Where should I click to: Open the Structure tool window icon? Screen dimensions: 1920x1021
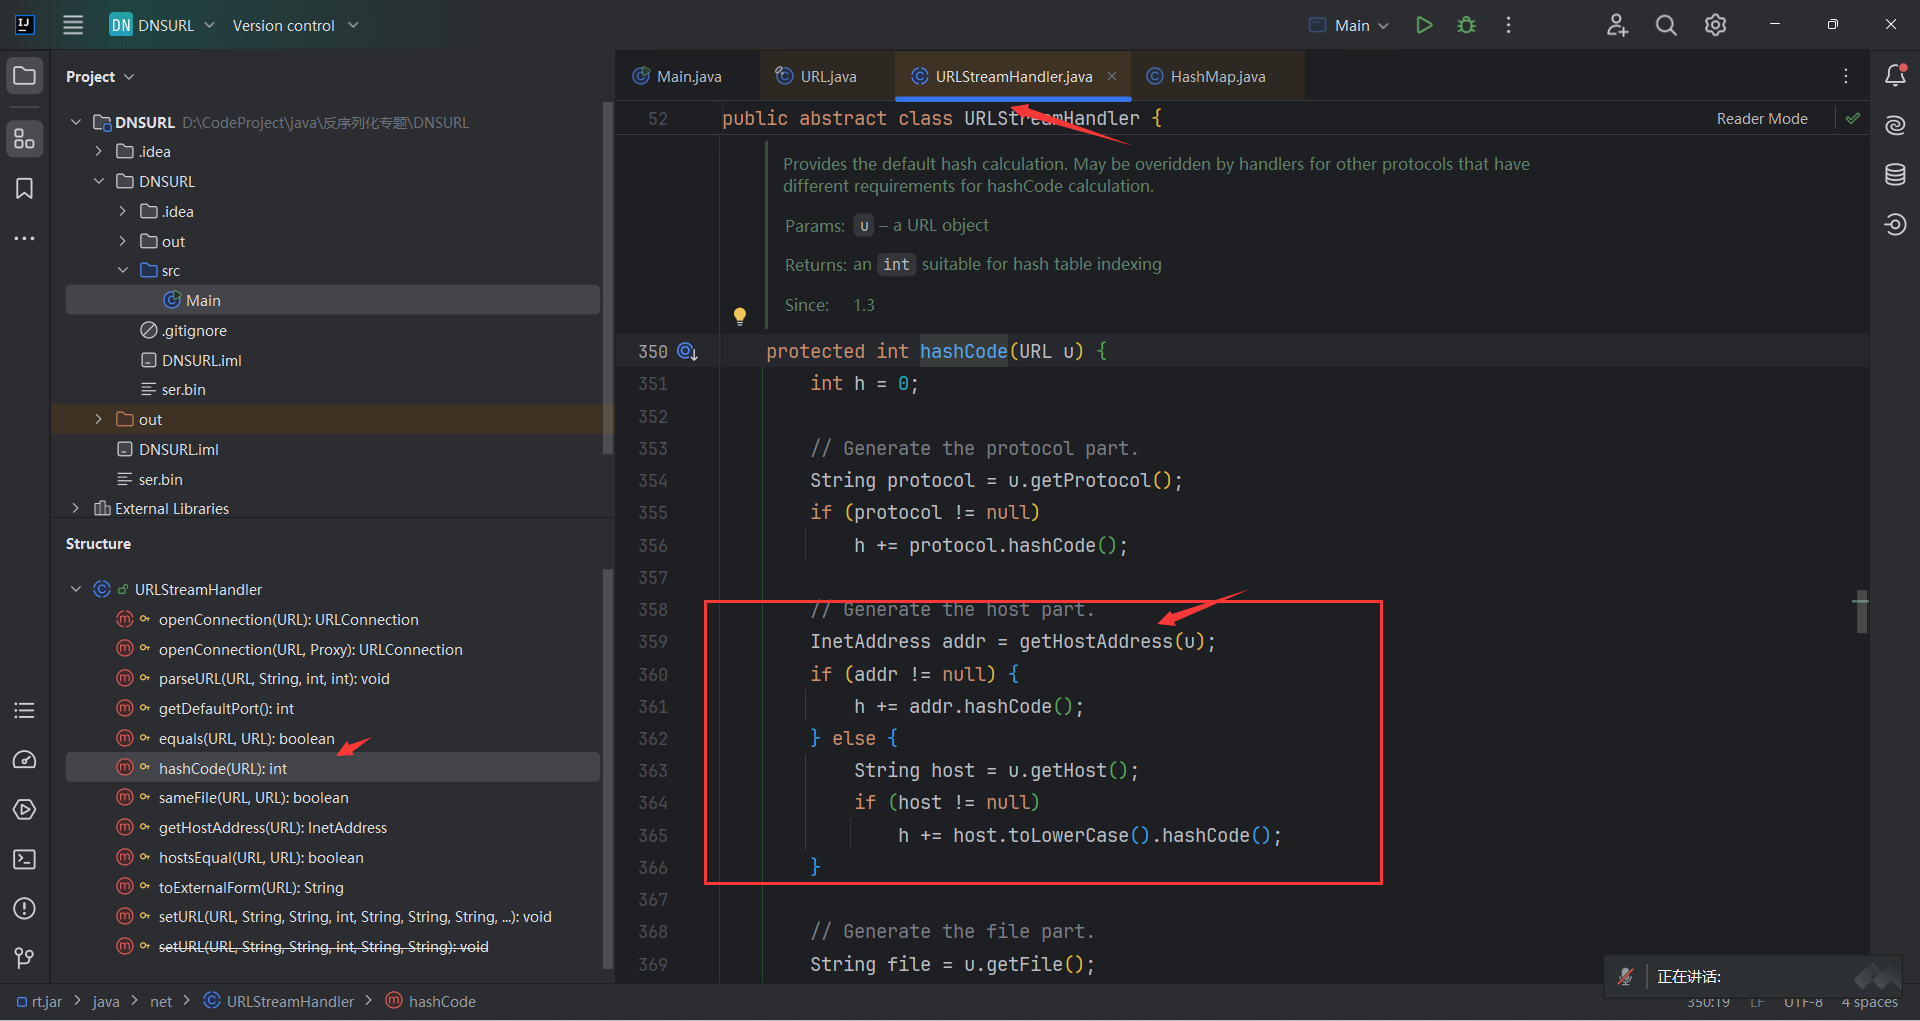tap(25, 138)
